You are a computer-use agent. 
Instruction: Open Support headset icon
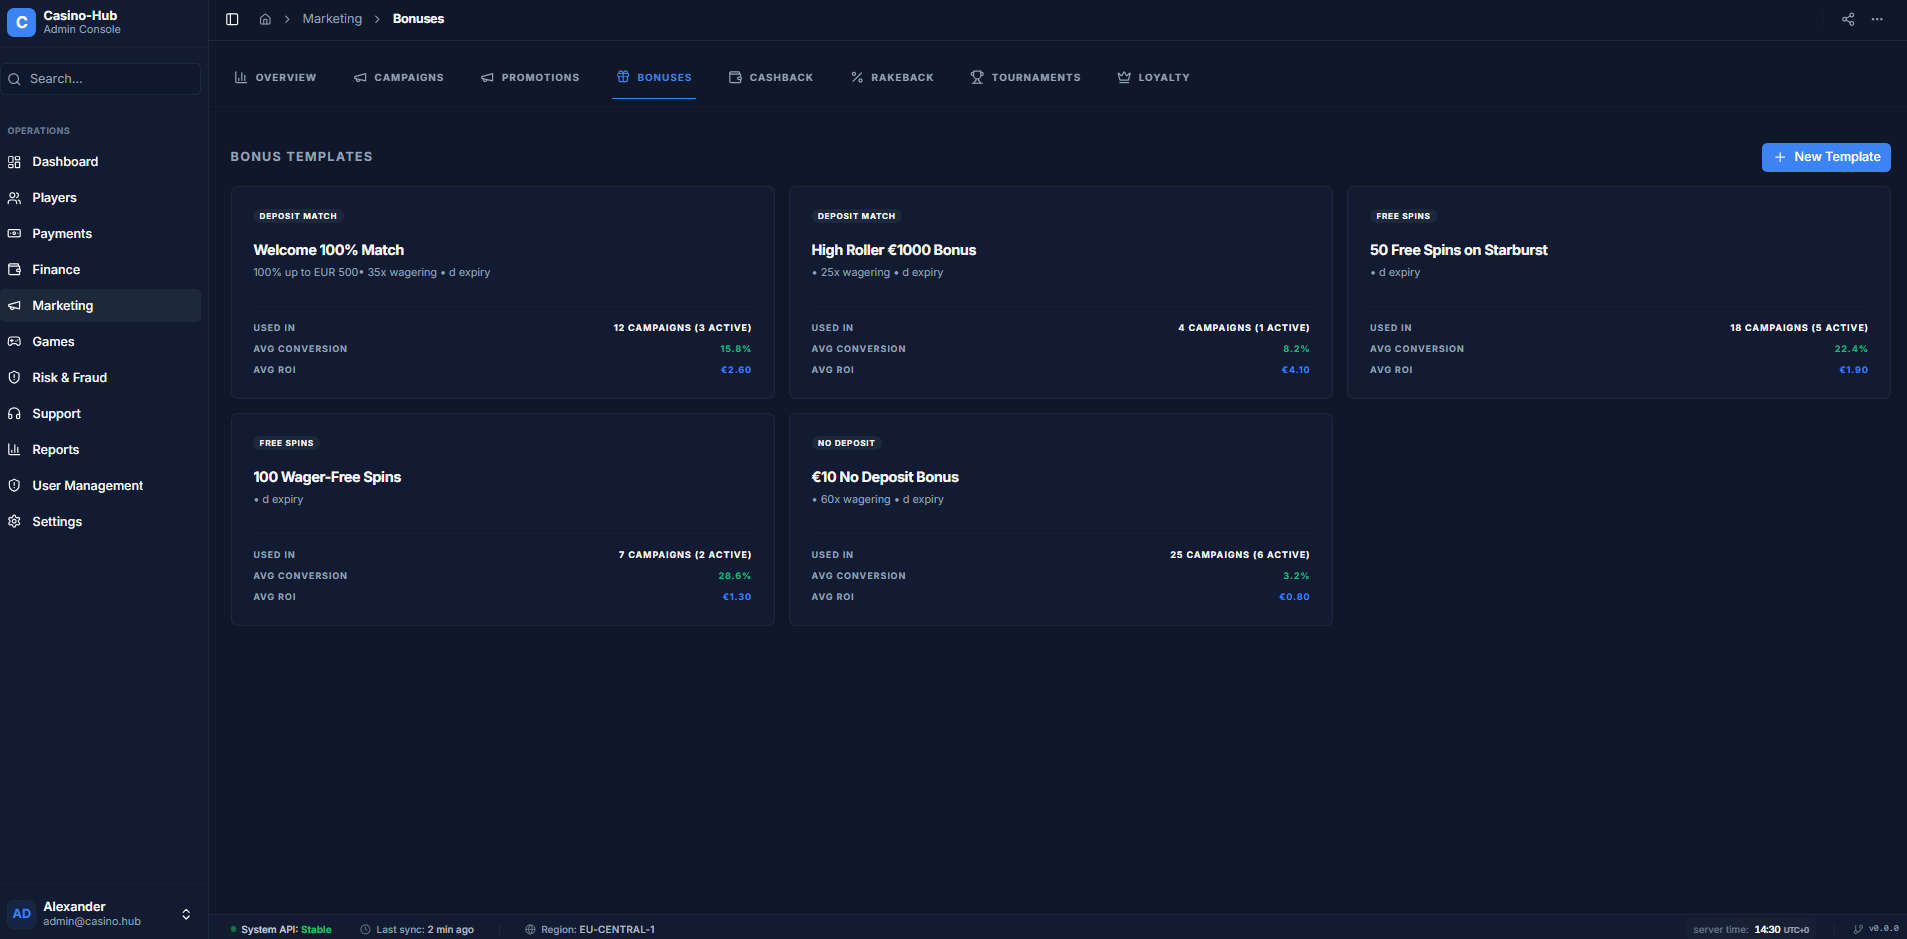tap(15, 414)
